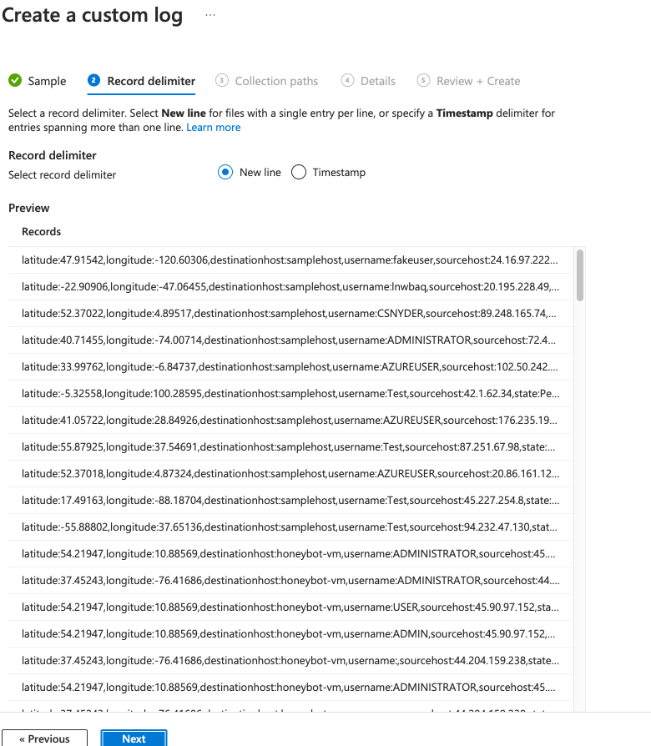
Task: Select the record with username fakeuser
Action: pos(290,260)
